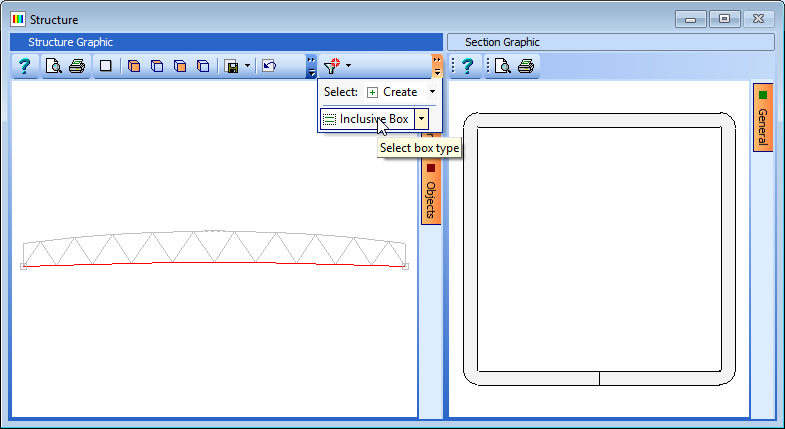Image resolution: width=785 pixels, height=429 pixels.
Task: Select the second cube view icon
Action: coord(157,66)
